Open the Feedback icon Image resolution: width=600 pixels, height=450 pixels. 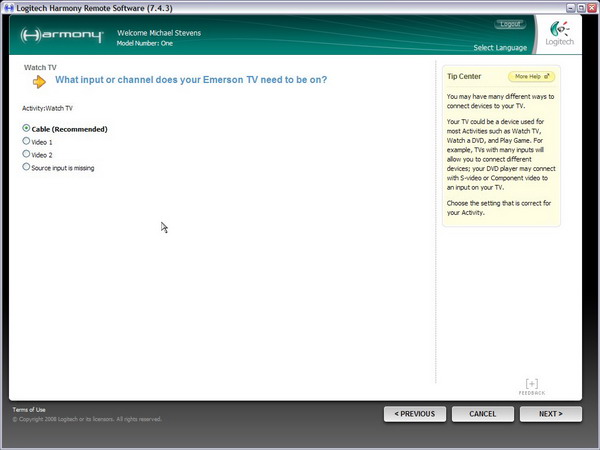point(532,386)
